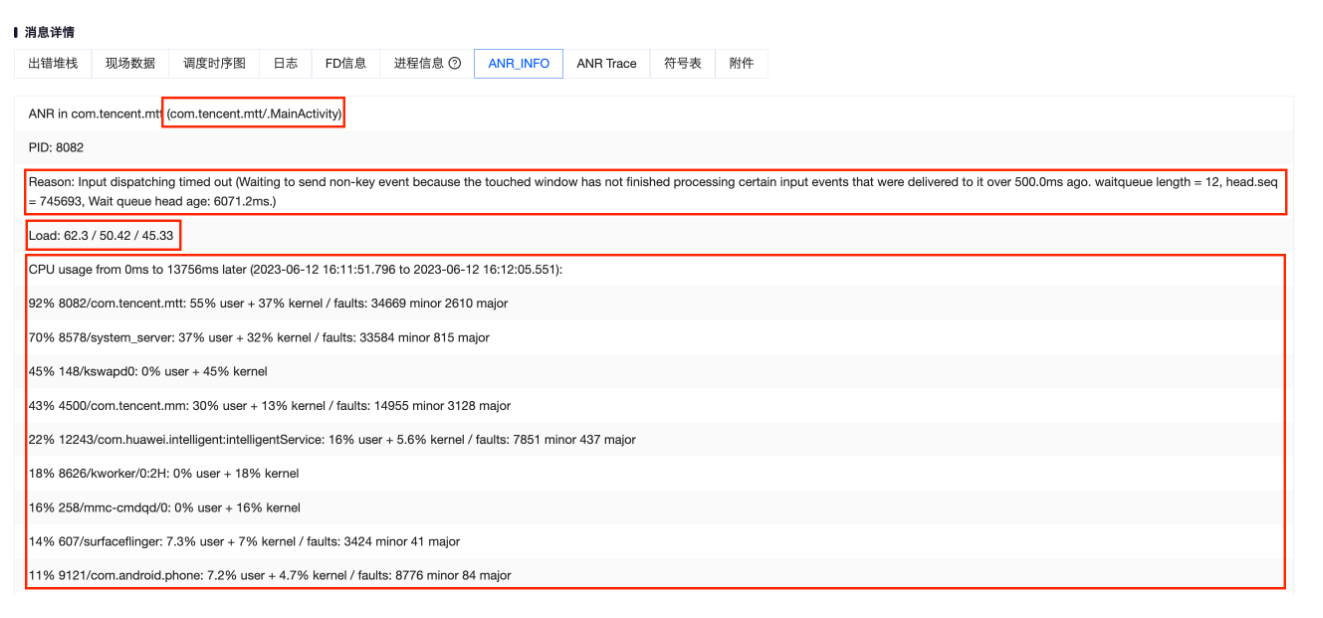Viewport: 1323px width, 618px height.
Task: Open the ANR Trace tab
Action: (x=606, y=63)
